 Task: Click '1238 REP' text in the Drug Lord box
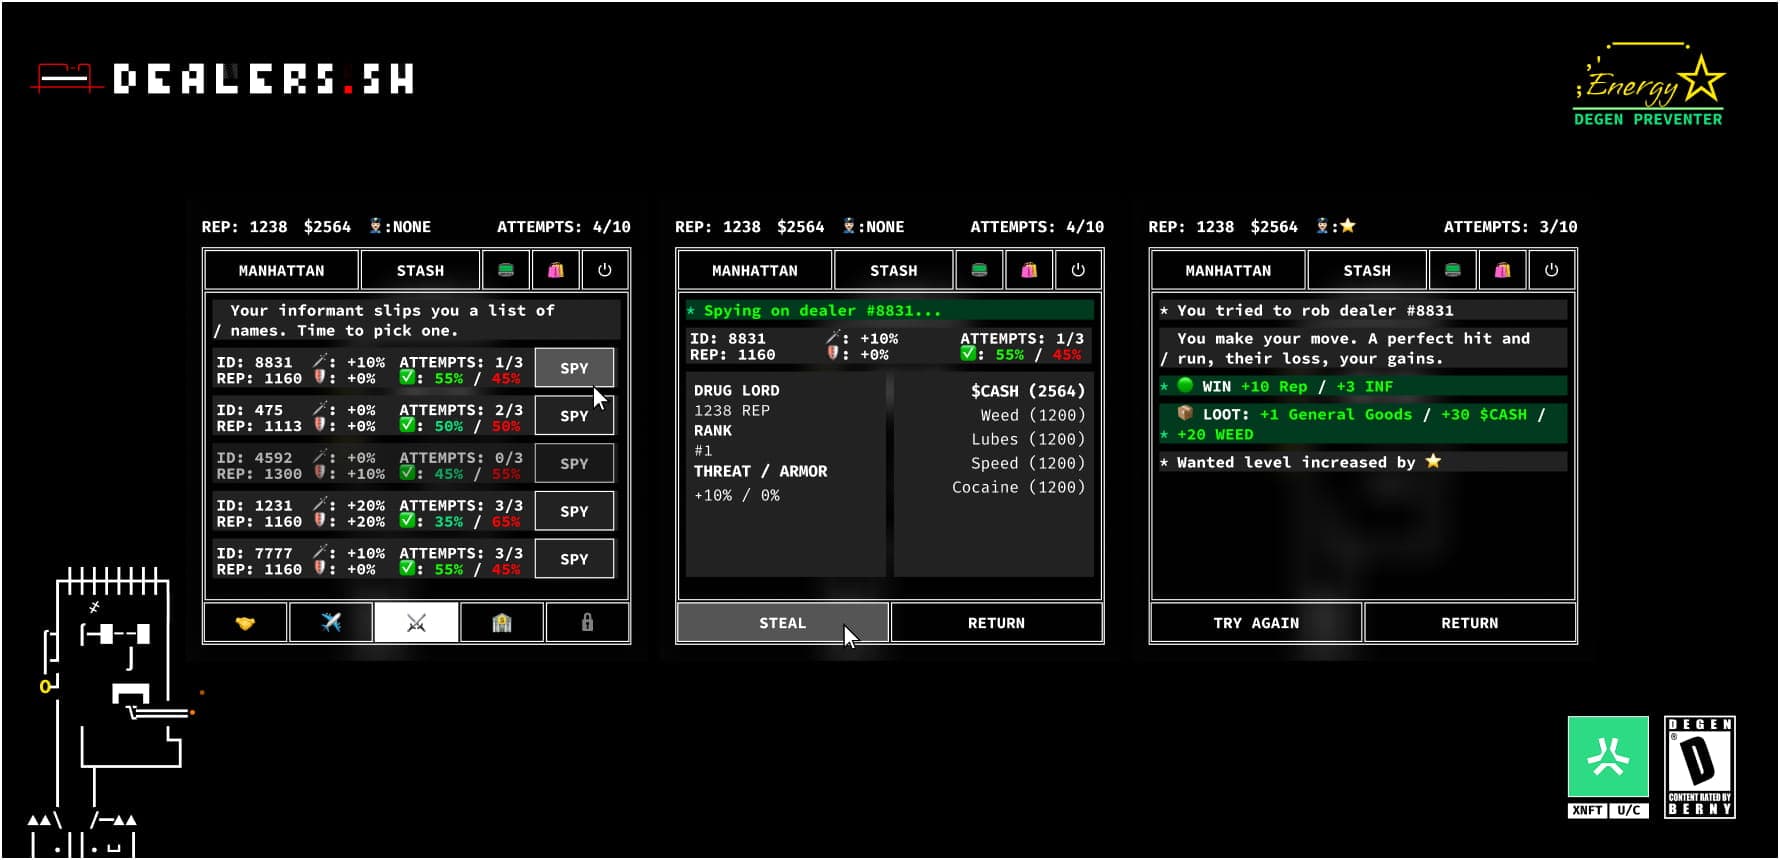click(x=732, y=411)
